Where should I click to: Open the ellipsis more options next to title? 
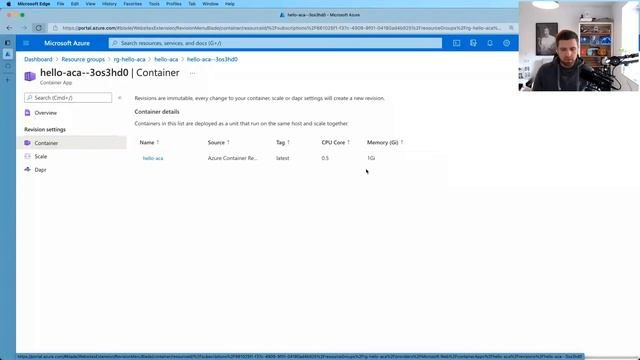pyautogui.click(x=193, y=73)
